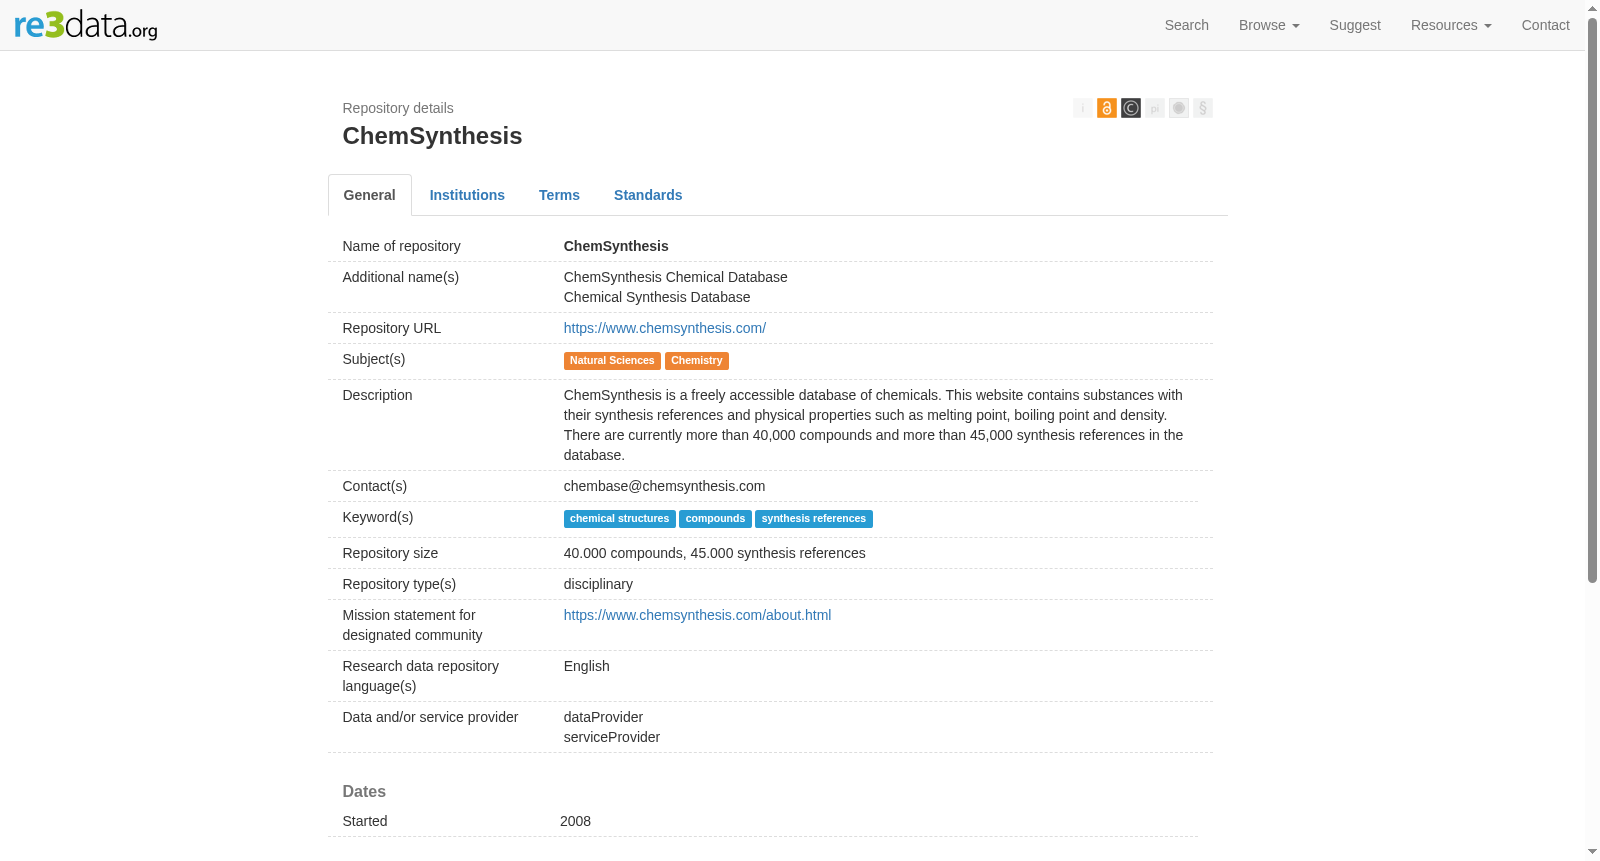Click the 'Mission statement for designated community' label

pos(412,625)
